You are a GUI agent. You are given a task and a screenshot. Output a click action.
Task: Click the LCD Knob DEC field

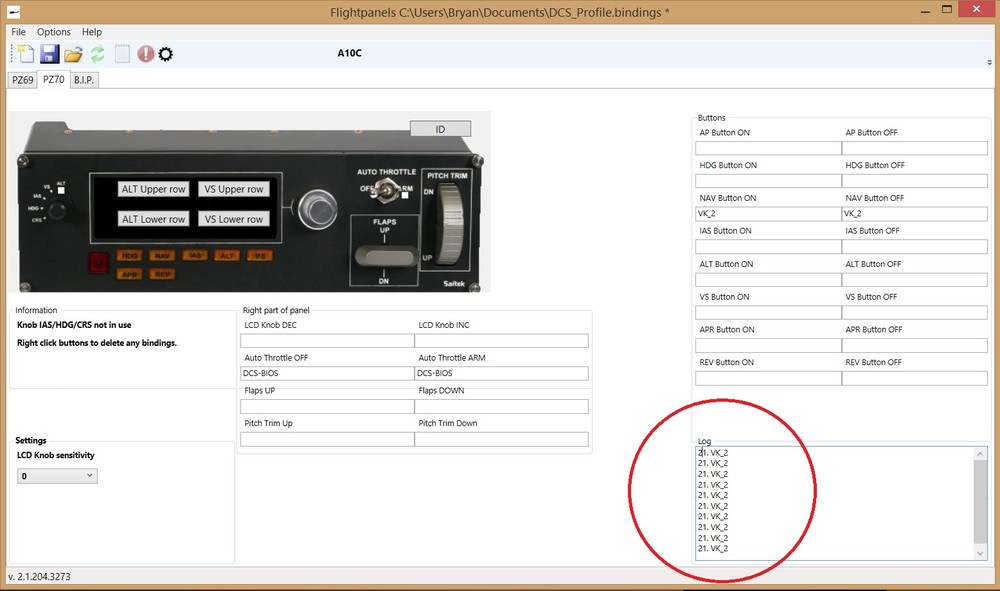(x=327, y=340)
